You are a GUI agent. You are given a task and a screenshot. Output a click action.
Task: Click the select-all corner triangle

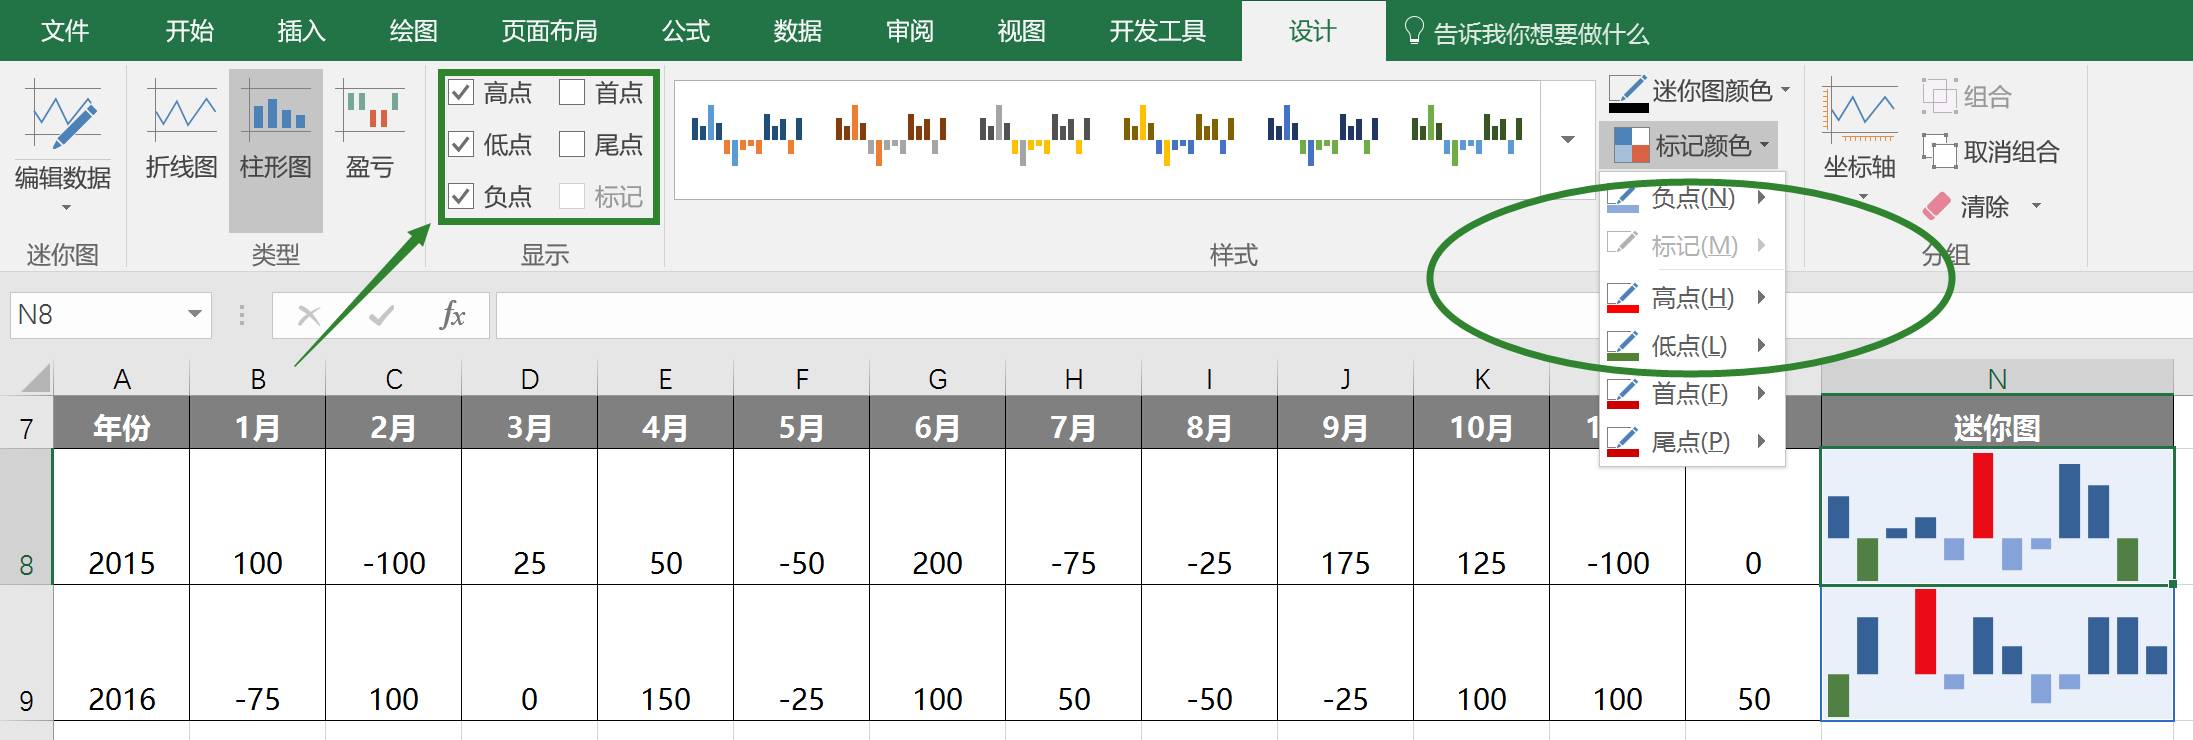tap(35, 378)
